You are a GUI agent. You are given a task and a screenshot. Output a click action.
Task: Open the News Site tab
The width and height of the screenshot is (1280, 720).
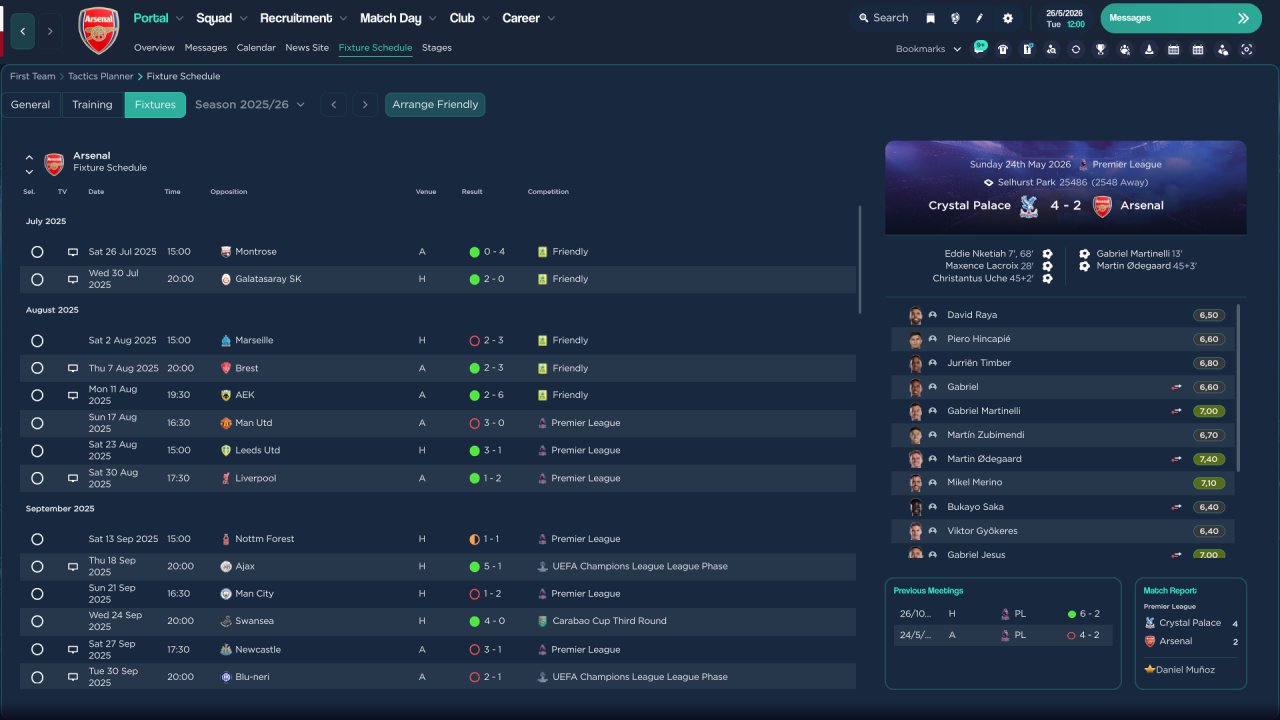[x=307, y=48]
